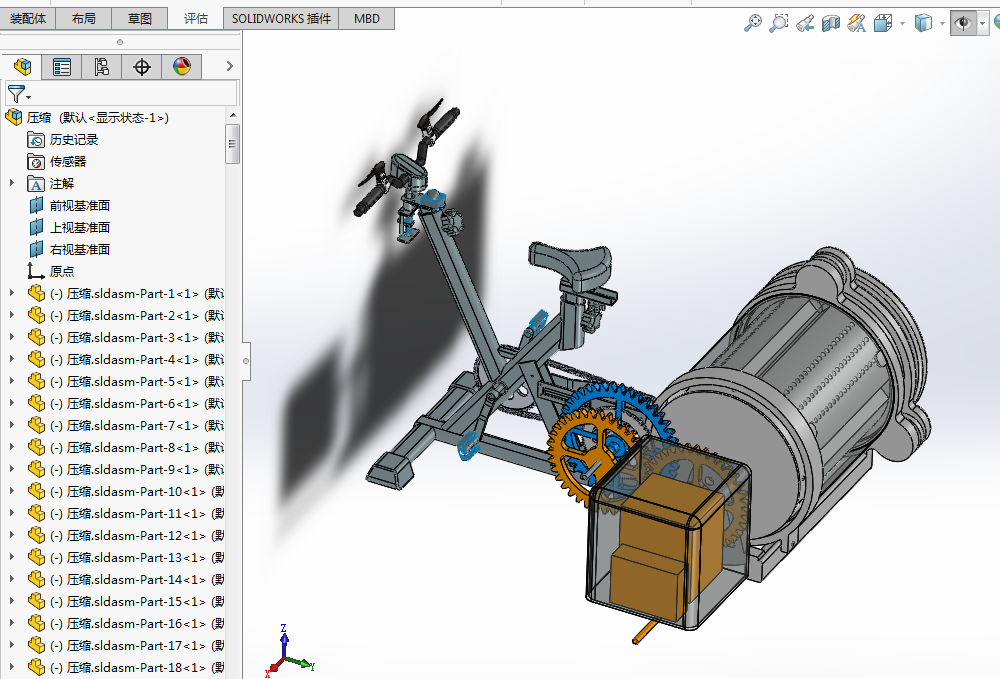Click the feature tree vertical scrollbar thumb
1000x679 pixels.
click(232, 143)
